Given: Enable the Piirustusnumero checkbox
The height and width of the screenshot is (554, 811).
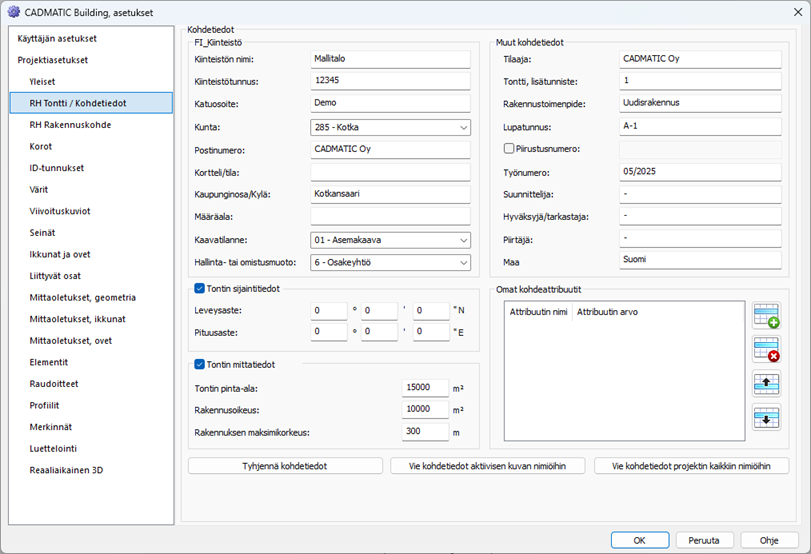Looking at the screenshot, I should pyautogui.click(x=509, y=149).
